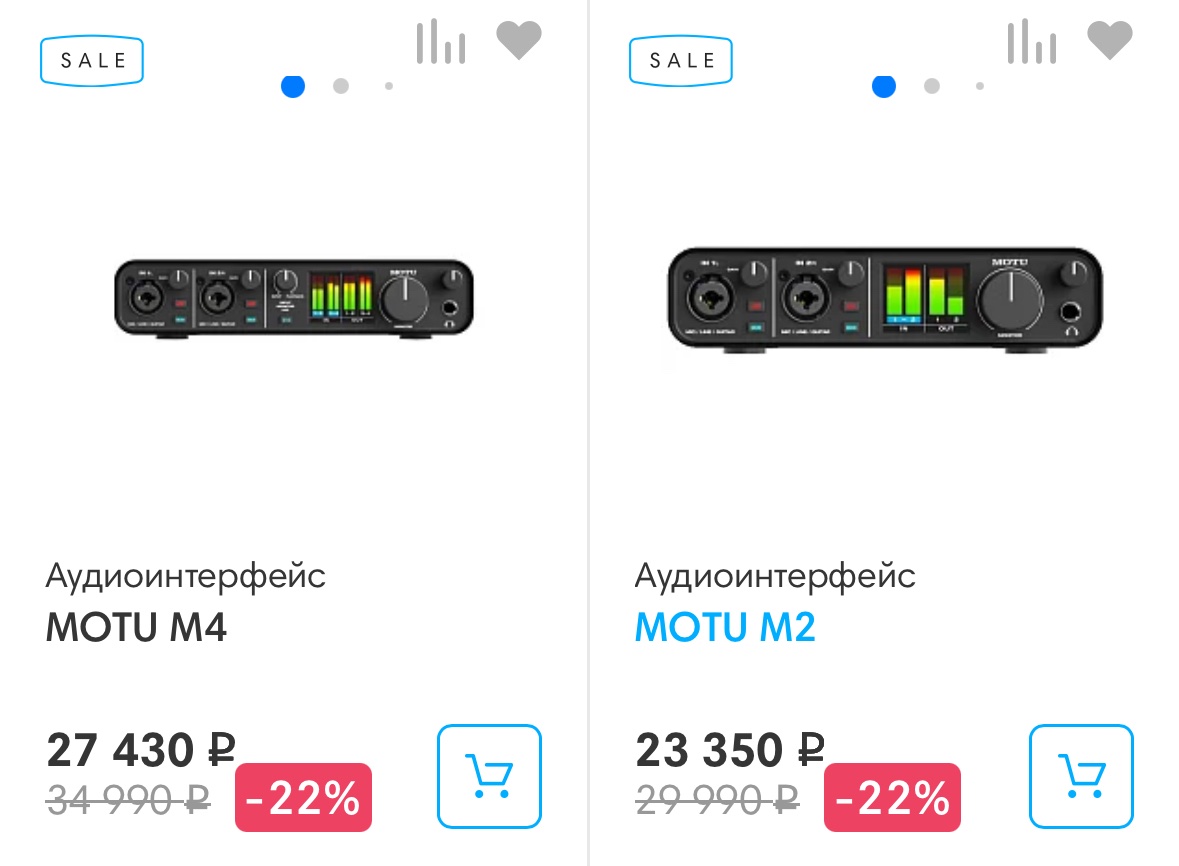Add MOTU M4 to shopping cart
Screen dimensions: 1179x866
[489, 776]
